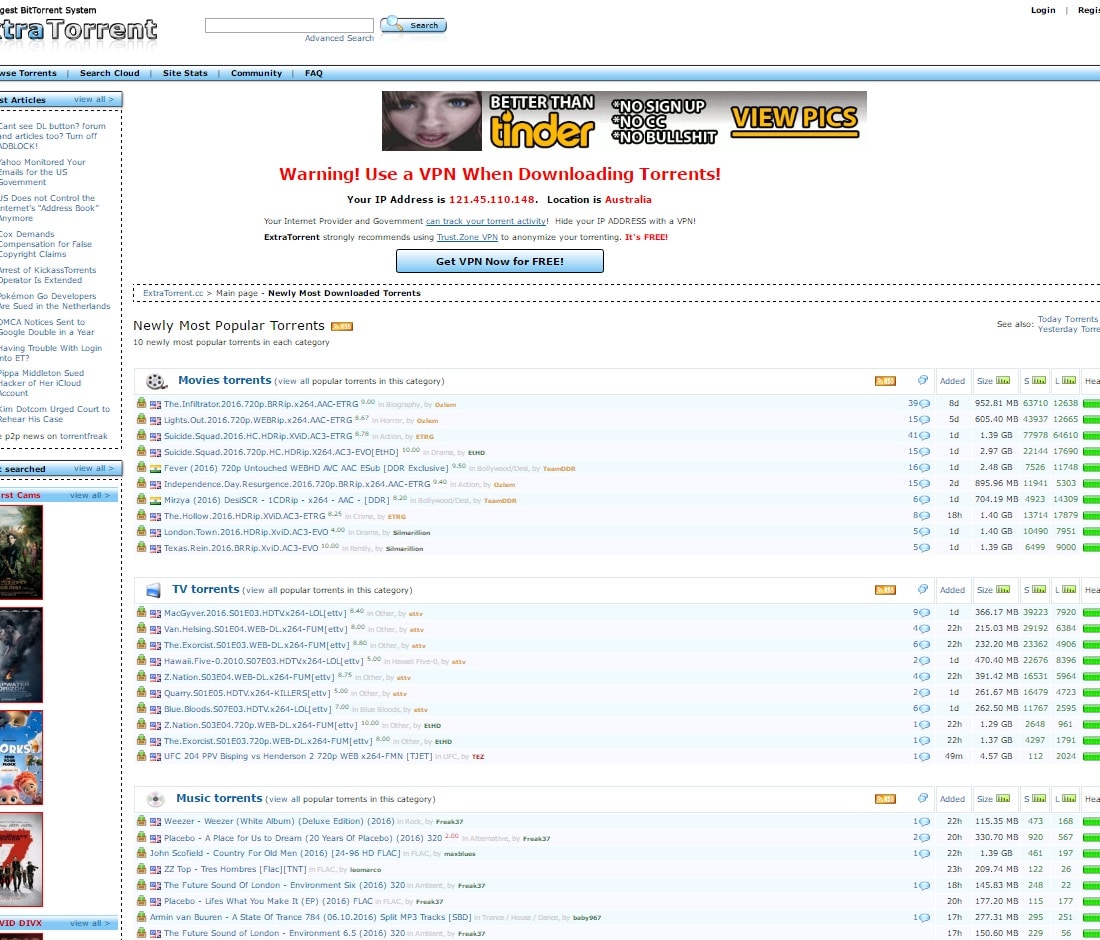Open UFC 204 PPV Bisping vs Henderson torrent
Screen dimensions: 1100x940
pyautogui.click(x=298, y=756)
